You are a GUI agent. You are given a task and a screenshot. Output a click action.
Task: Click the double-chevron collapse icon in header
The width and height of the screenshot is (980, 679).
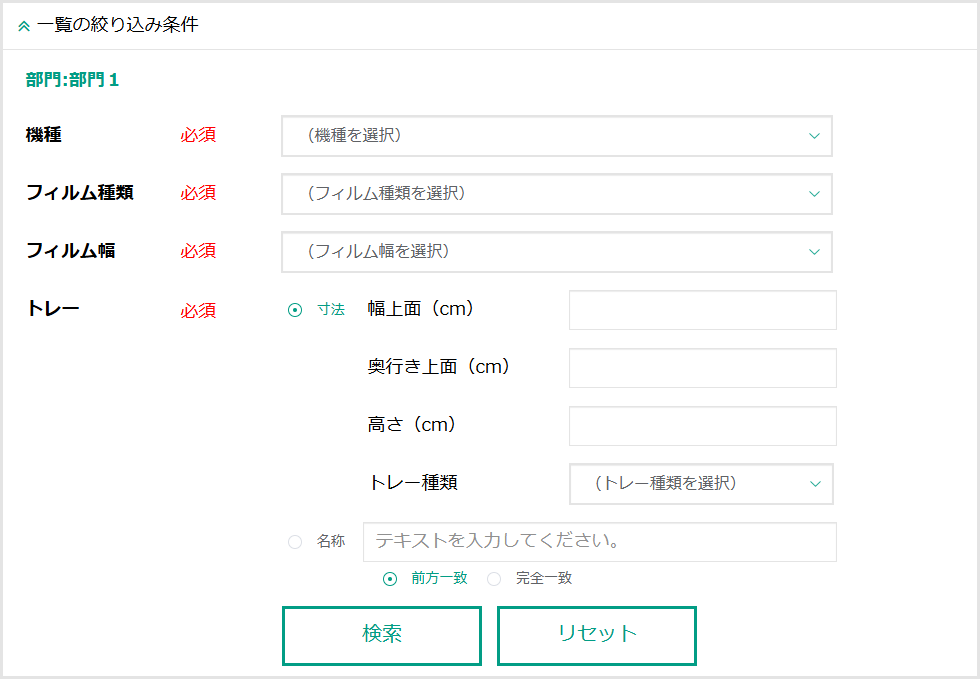point(24,26)
